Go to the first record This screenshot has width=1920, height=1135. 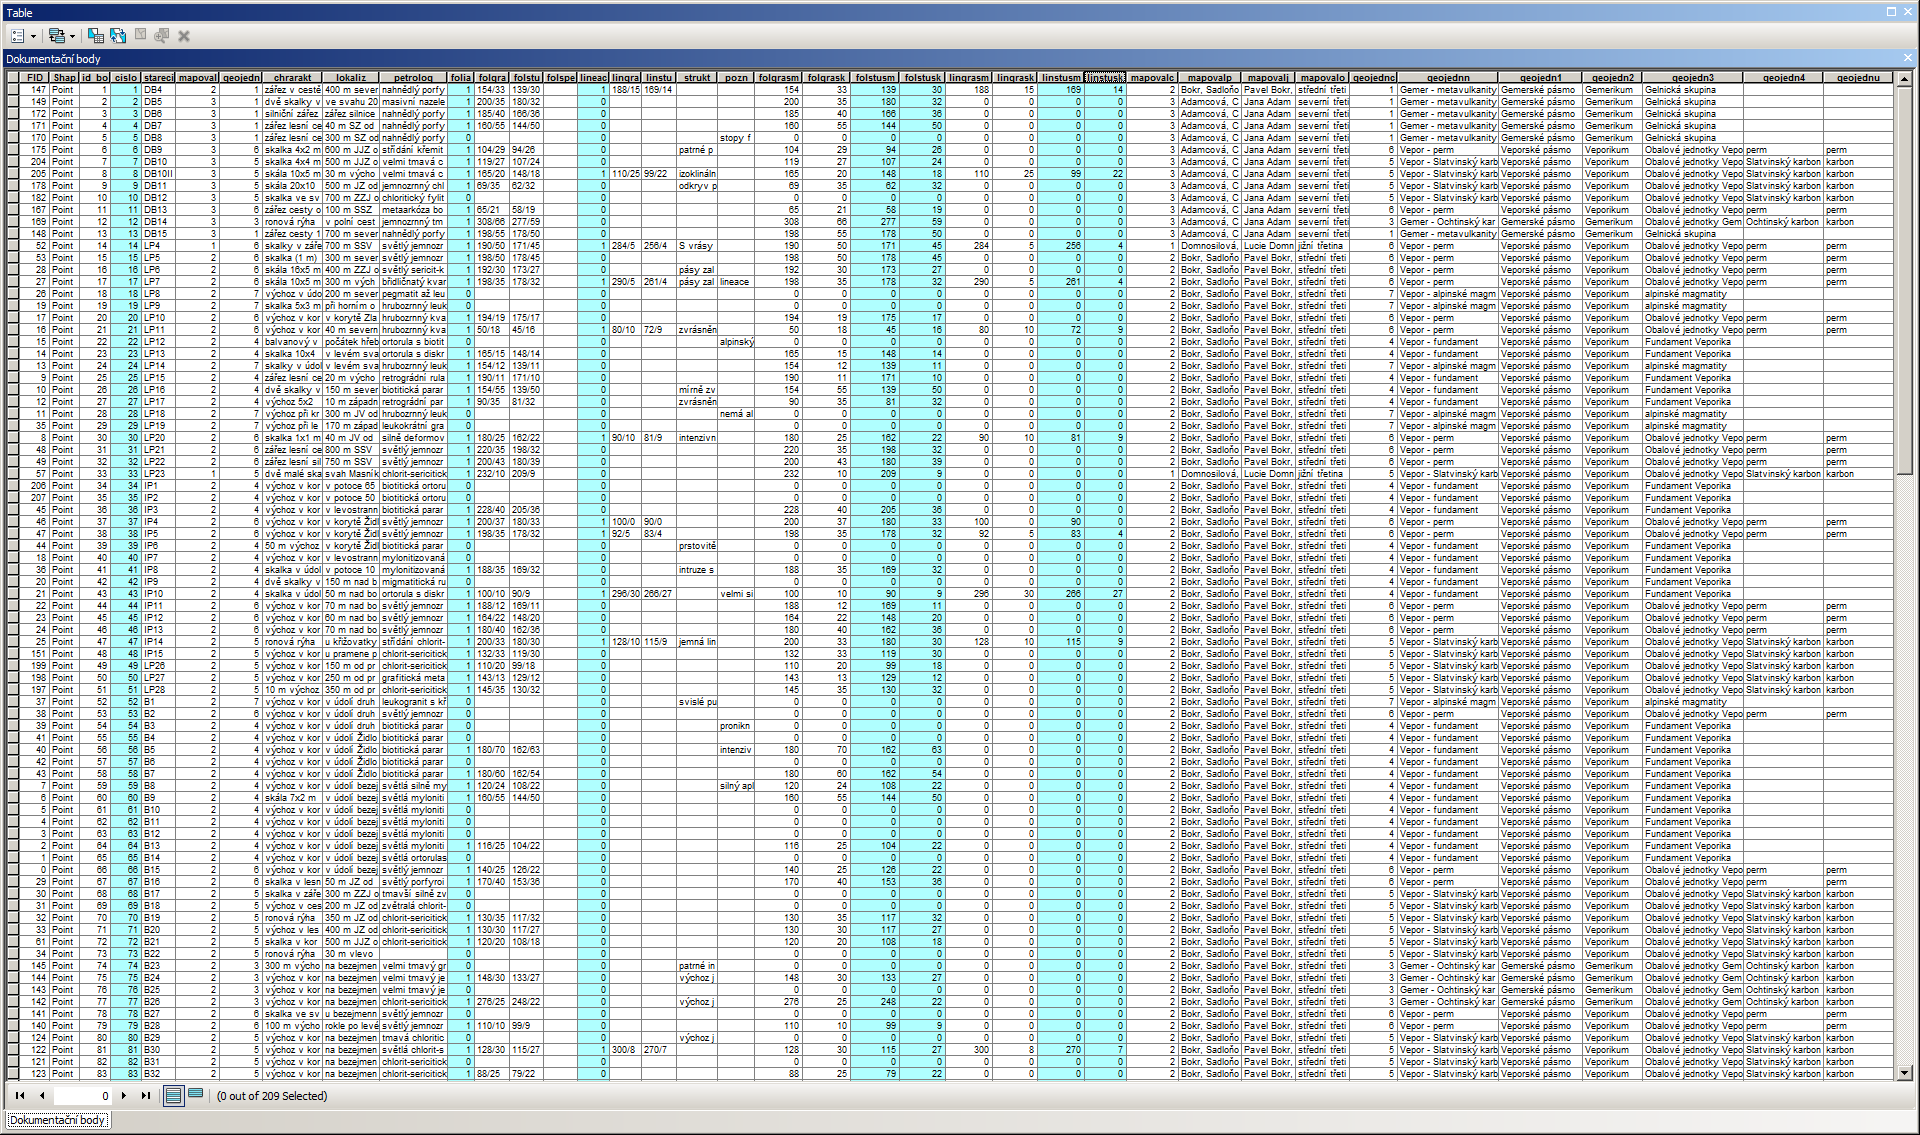[x=20, y=1095]
